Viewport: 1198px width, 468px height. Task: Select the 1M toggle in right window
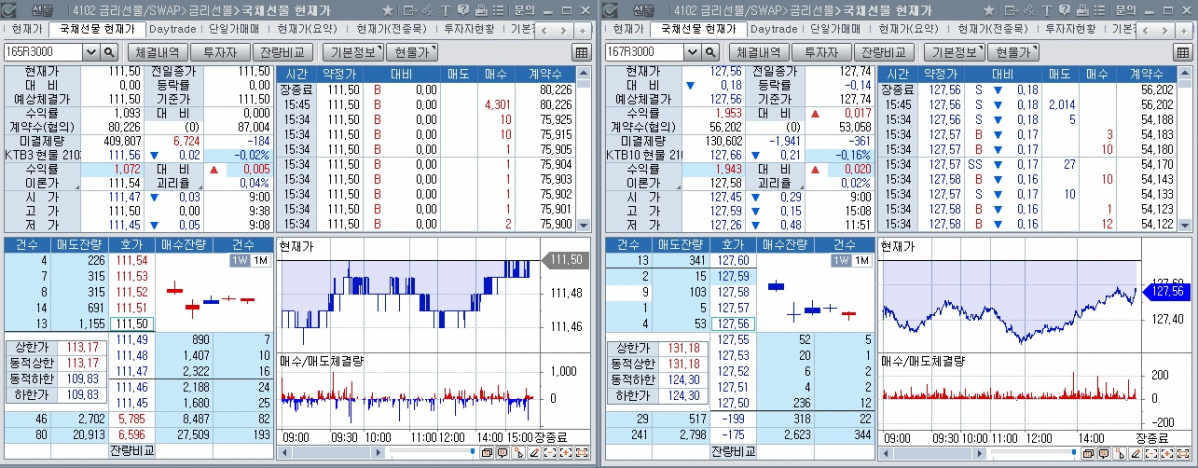tap(861, 260)
